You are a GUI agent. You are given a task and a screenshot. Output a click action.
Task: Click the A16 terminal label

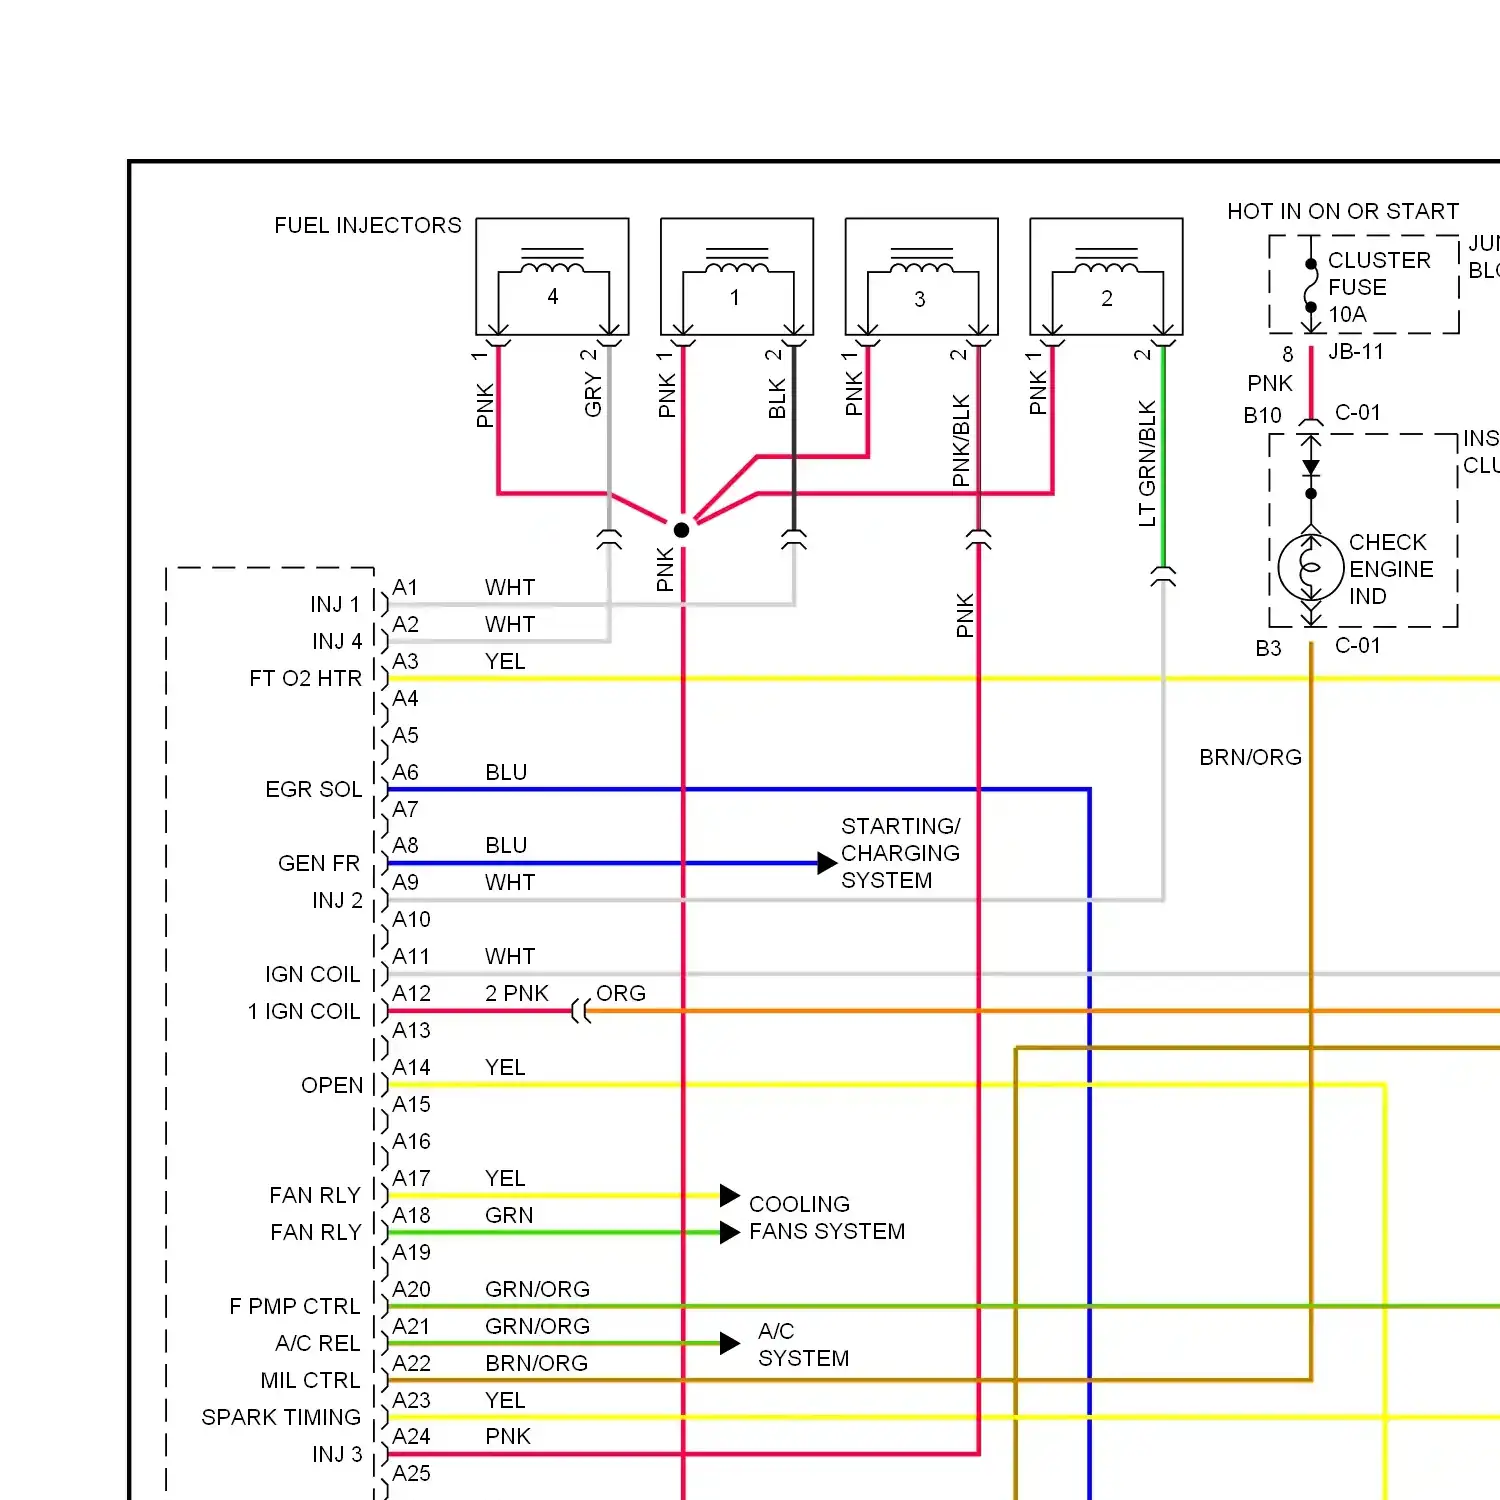[x=411, y=1142]
